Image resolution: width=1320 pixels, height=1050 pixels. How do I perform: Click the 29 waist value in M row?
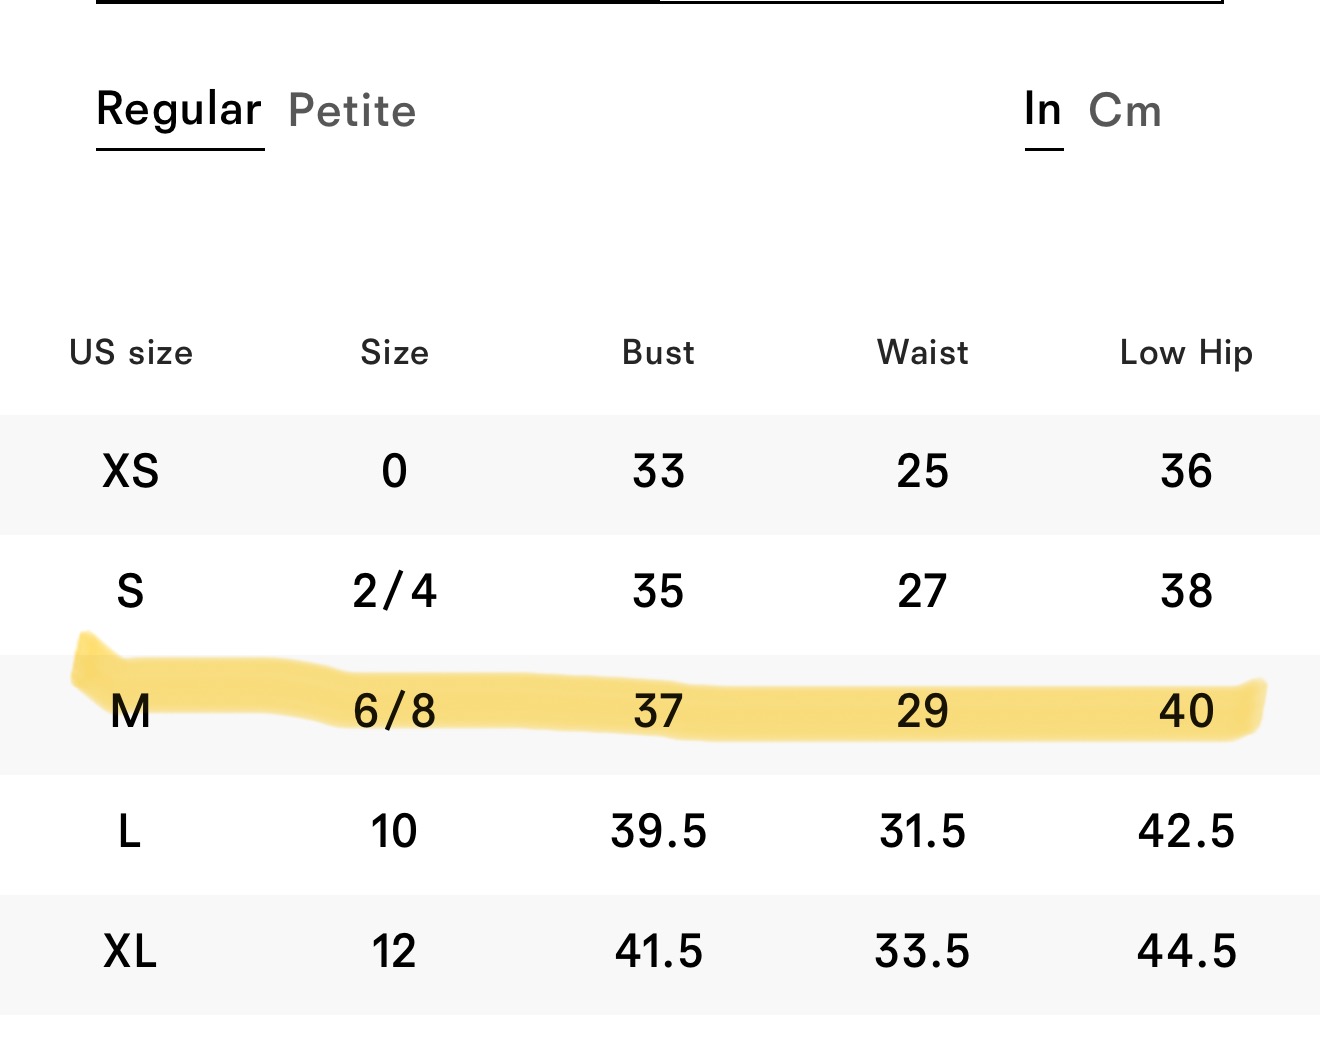(x=922, y=711)
